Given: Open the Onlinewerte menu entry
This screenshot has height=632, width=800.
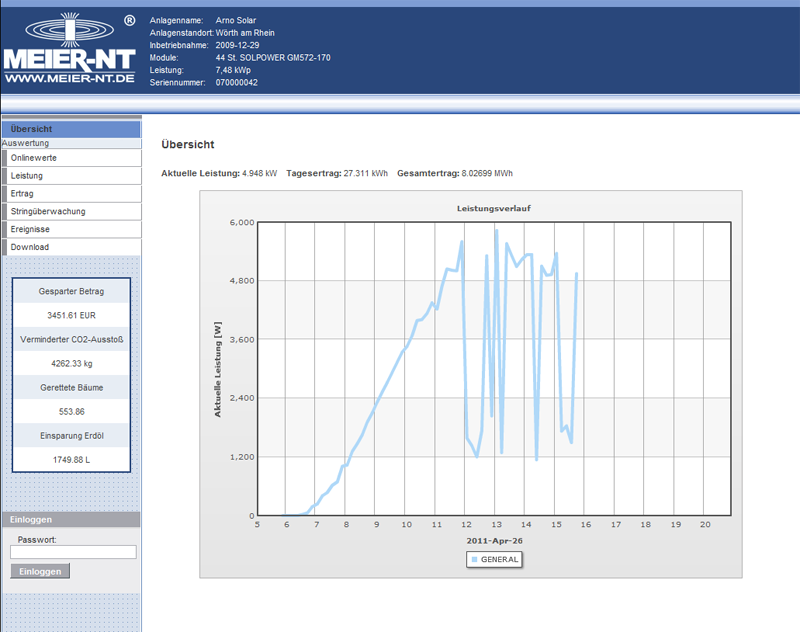Looking at the screenshot, I should tap(72, 158).
